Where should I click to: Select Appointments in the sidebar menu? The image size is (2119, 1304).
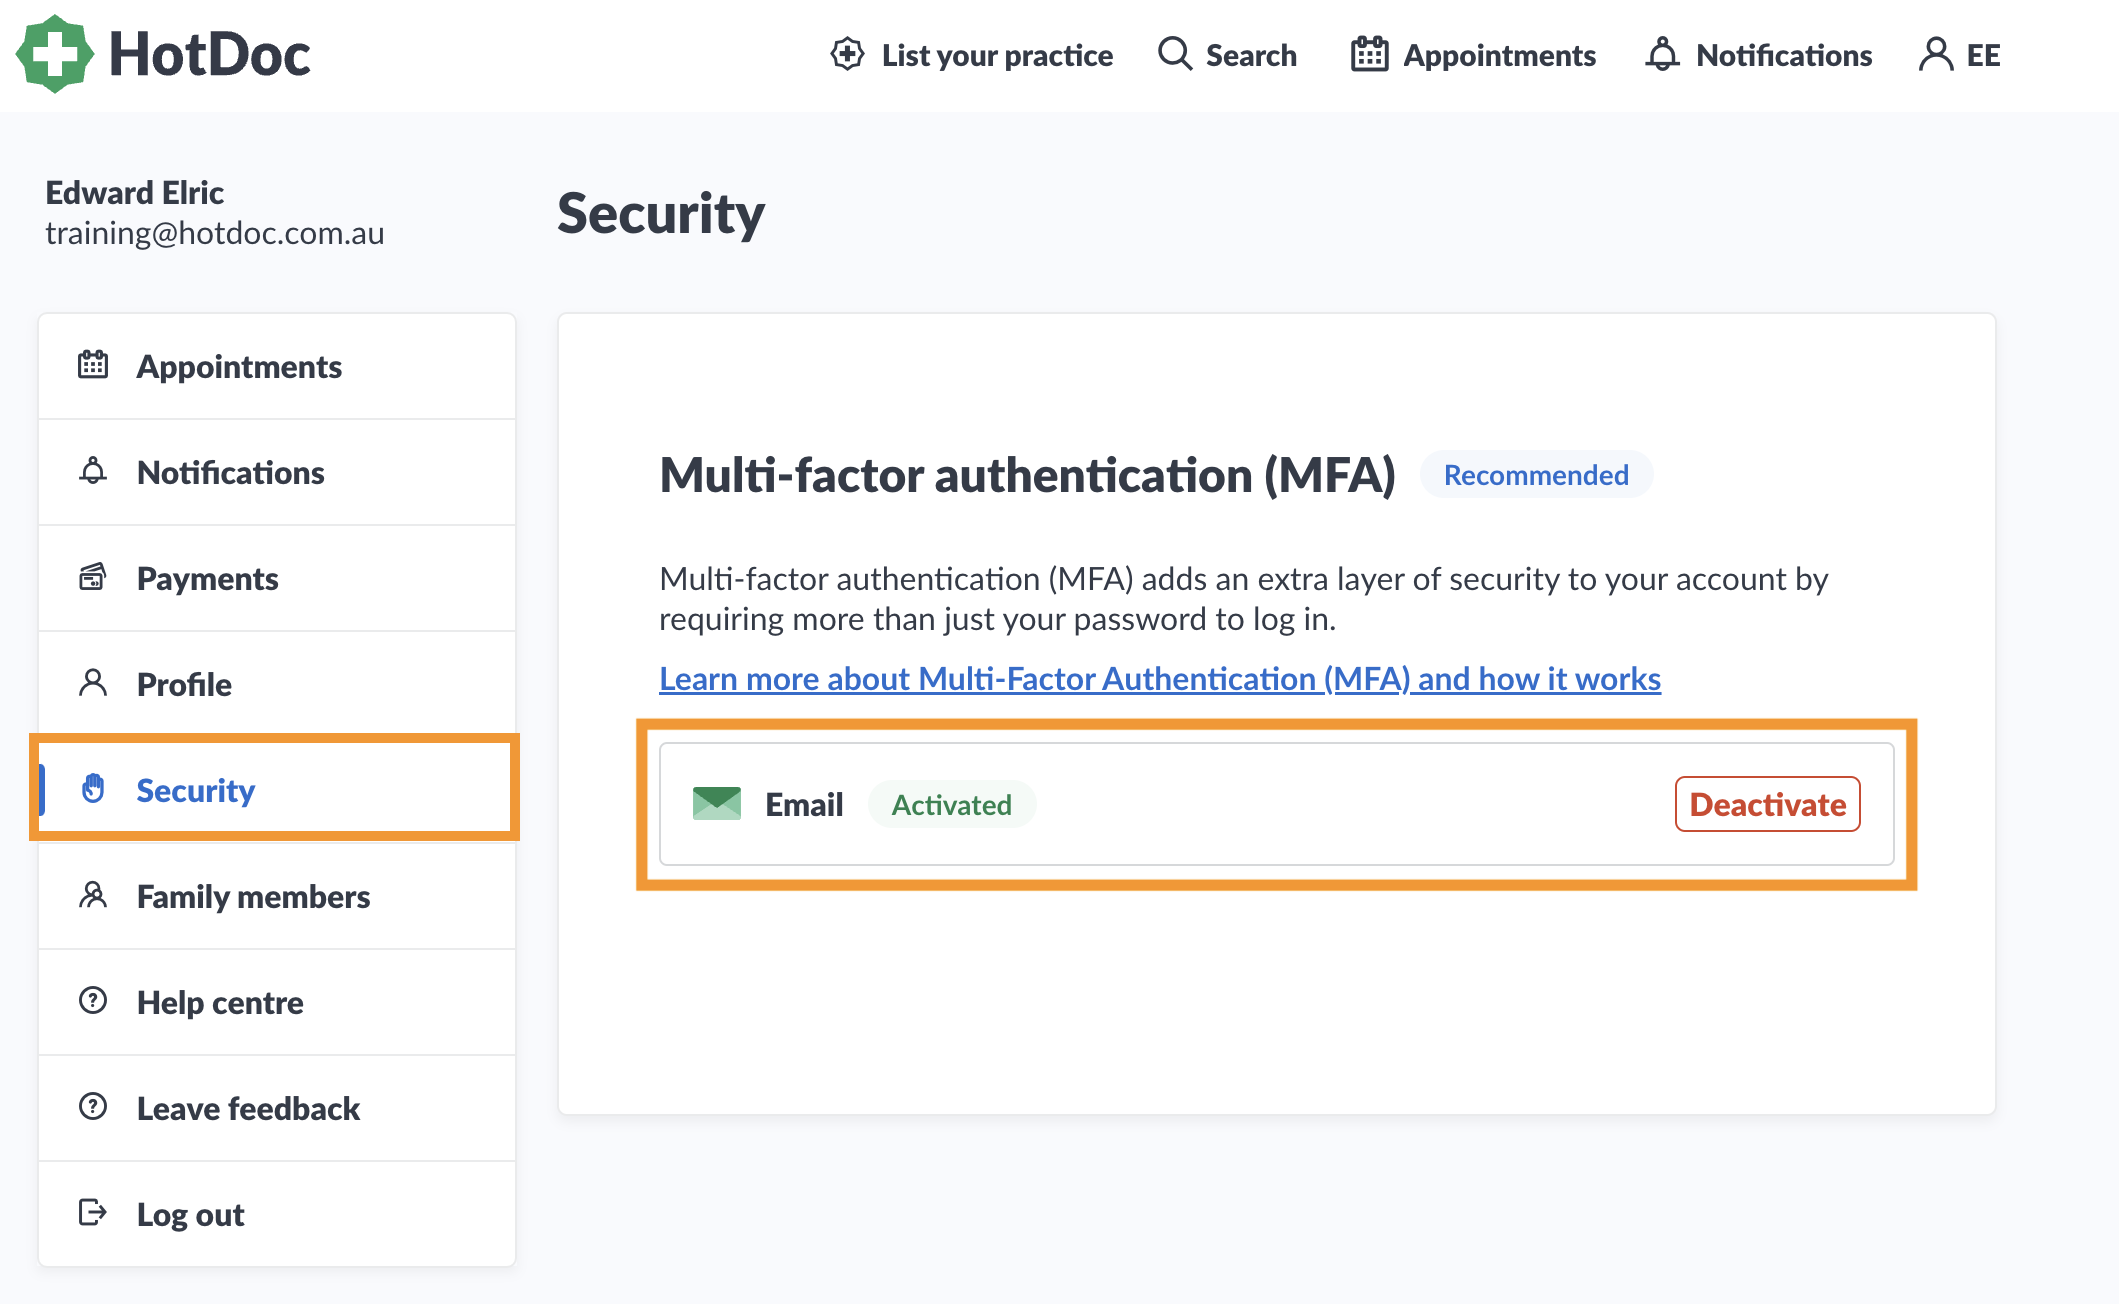pyautogui.click(x=277, y=367)
